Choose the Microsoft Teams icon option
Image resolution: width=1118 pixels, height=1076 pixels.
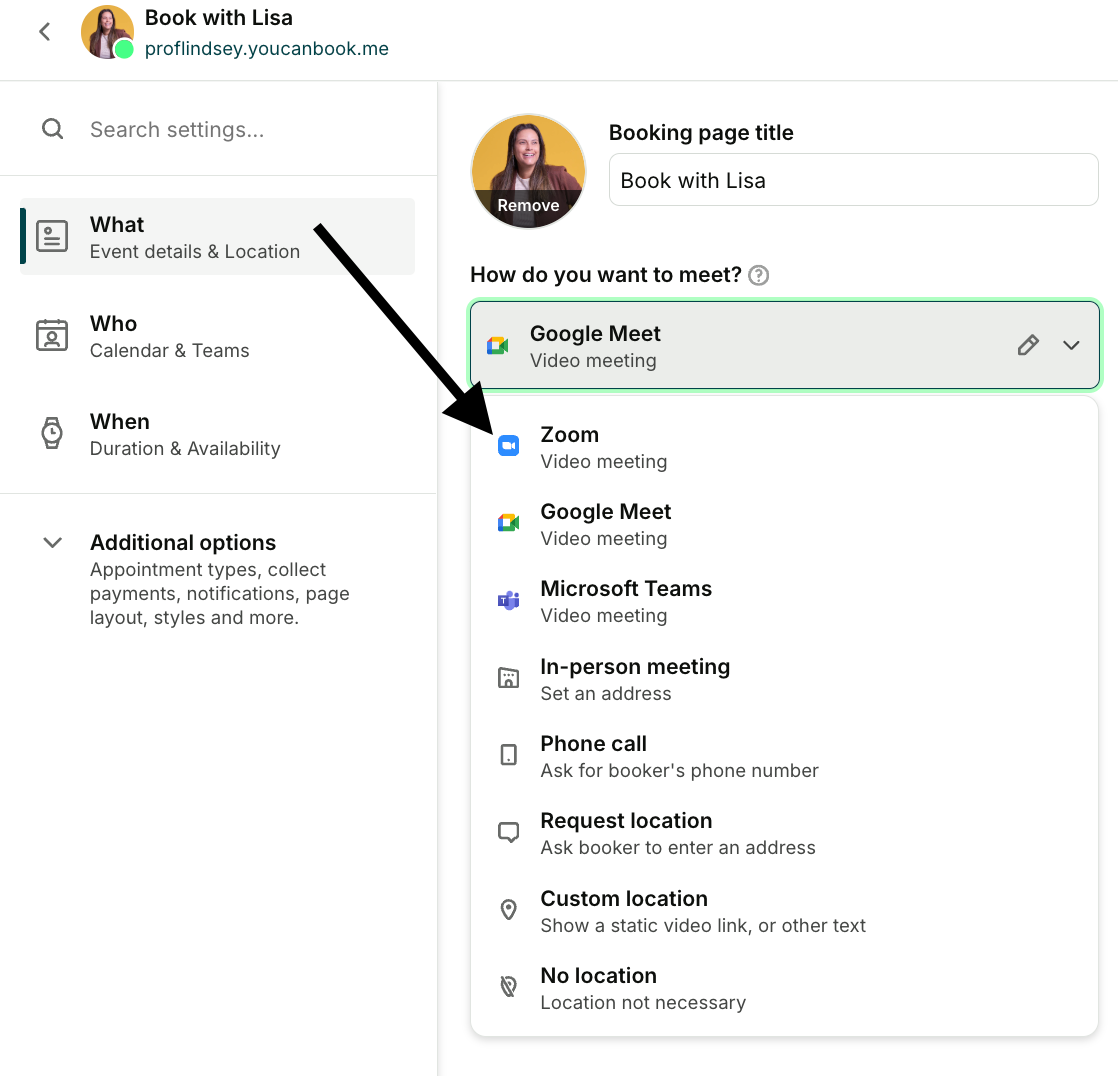(x=508, y=600)
